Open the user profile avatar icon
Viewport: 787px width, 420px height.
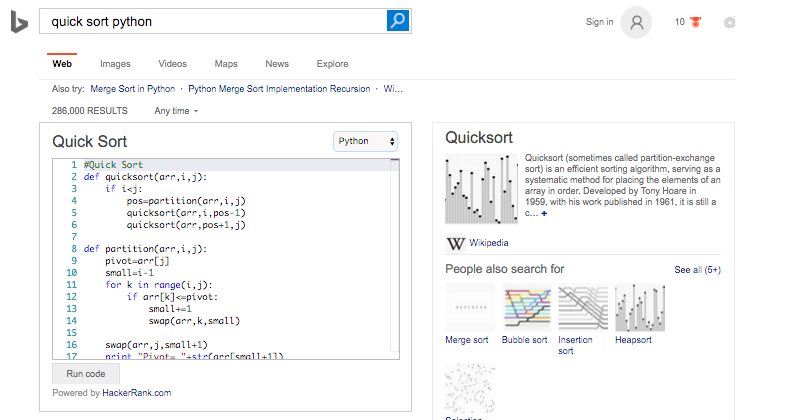(x=635, y=22)
